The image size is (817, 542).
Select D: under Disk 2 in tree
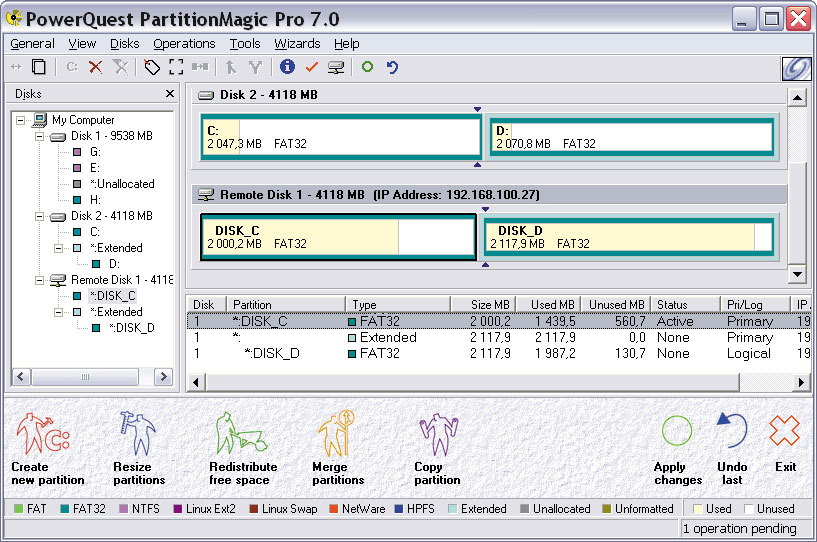(x=114, y=264)
